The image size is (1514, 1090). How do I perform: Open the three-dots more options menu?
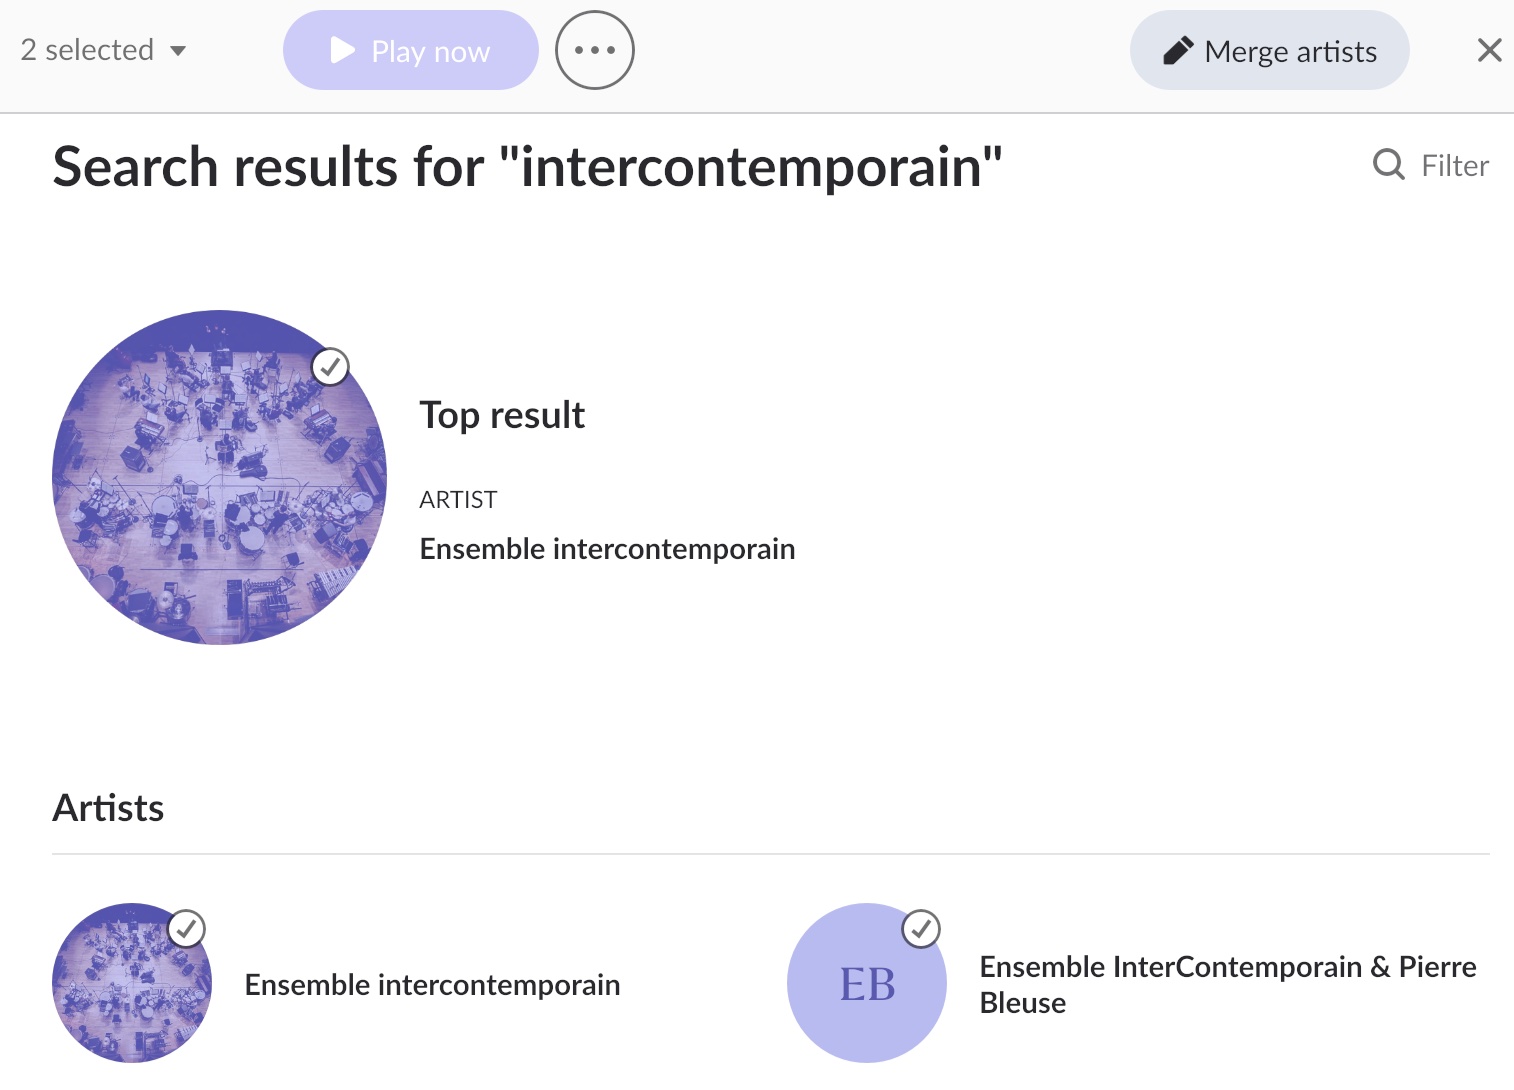[595, 50]
